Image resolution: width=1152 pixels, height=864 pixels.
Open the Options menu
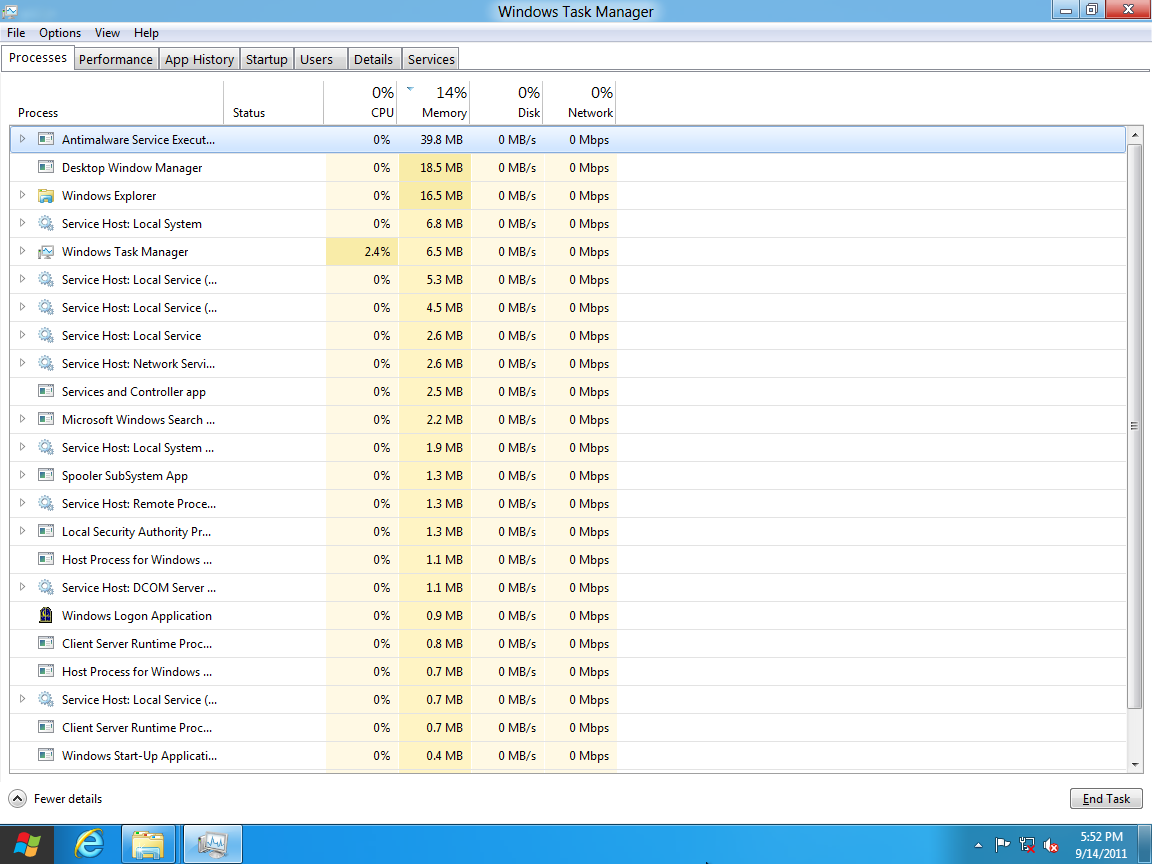pos(60,32)
